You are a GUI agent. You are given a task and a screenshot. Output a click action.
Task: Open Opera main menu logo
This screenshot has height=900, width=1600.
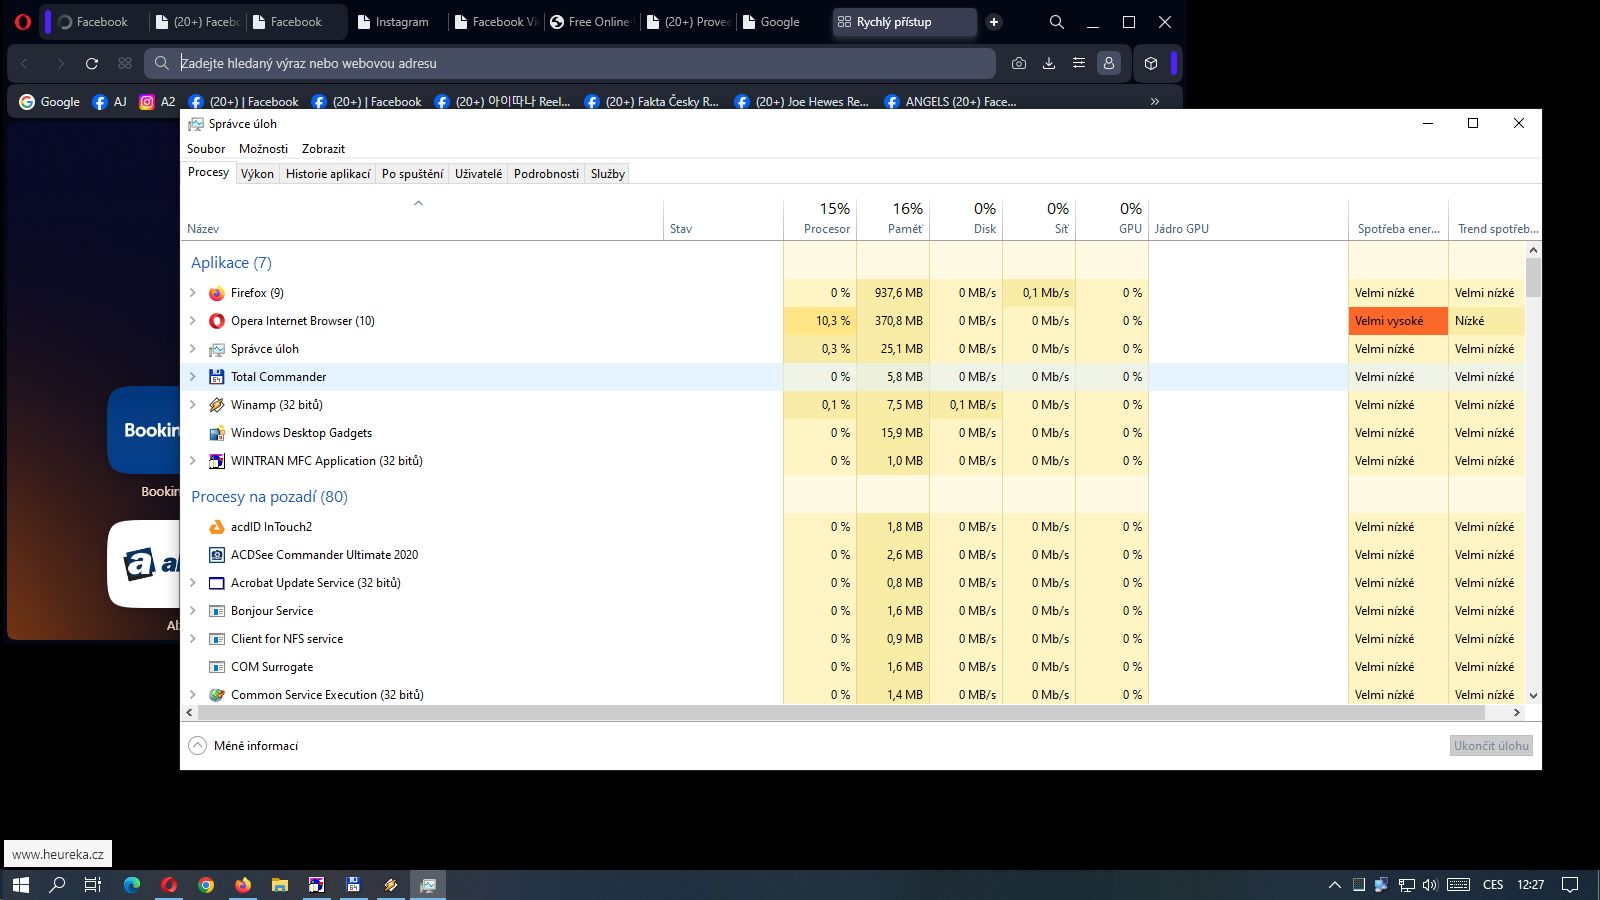[23, 22]
